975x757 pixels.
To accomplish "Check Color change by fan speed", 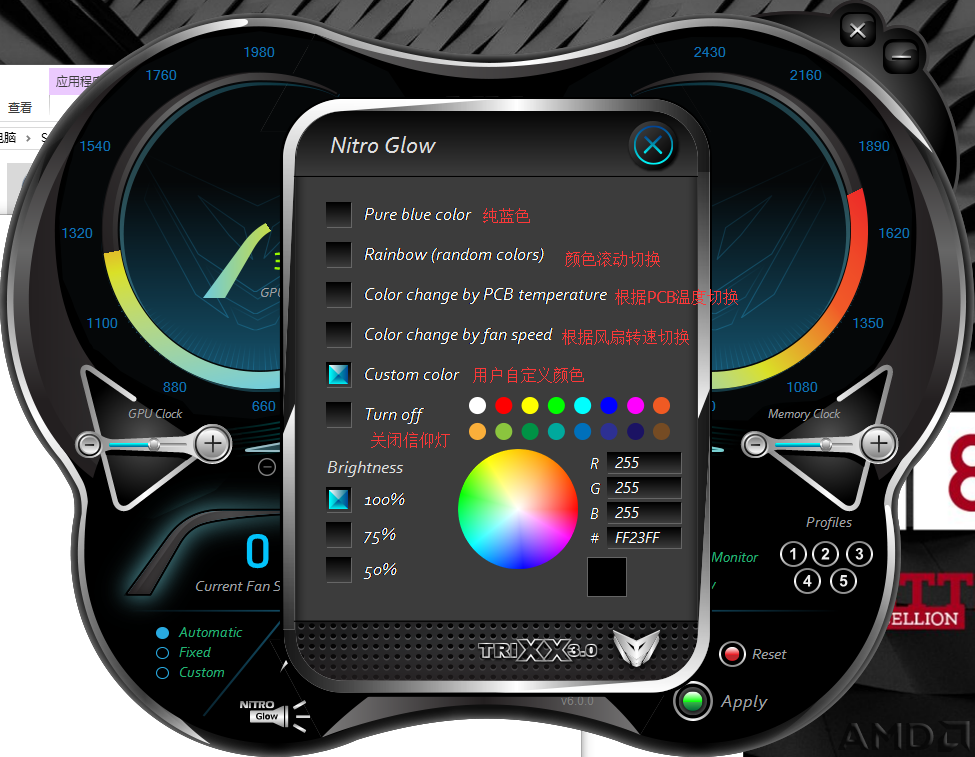I will (339, 335).
